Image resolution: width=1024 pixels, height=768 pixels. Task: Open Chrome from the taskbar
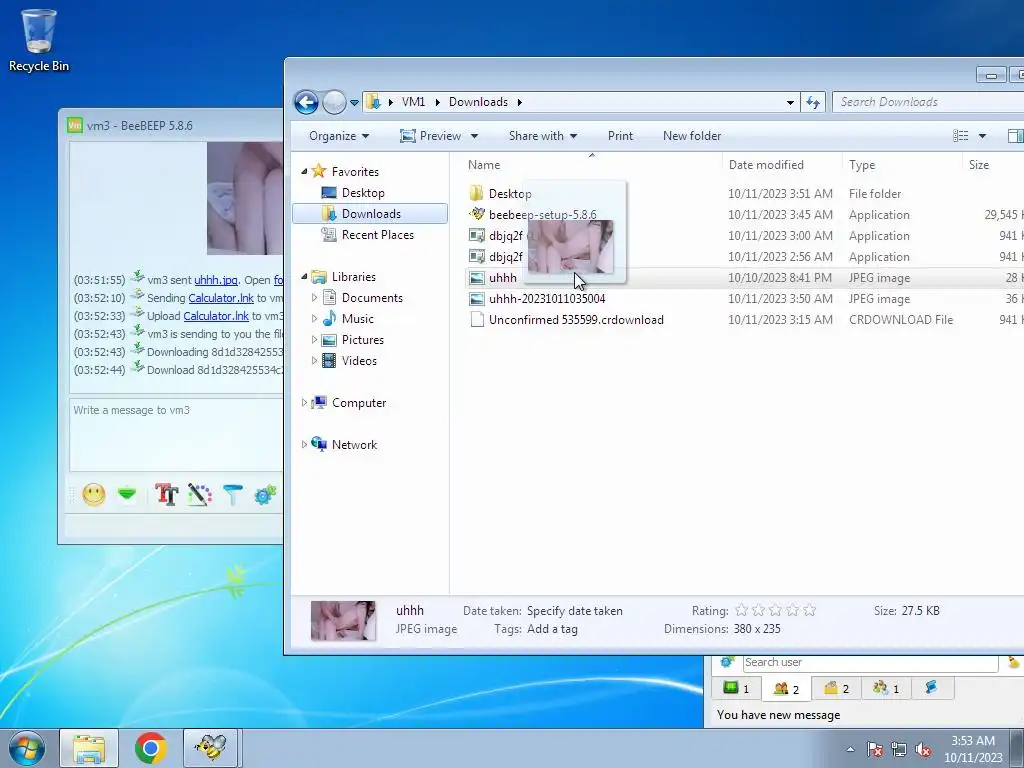point(151,748)
